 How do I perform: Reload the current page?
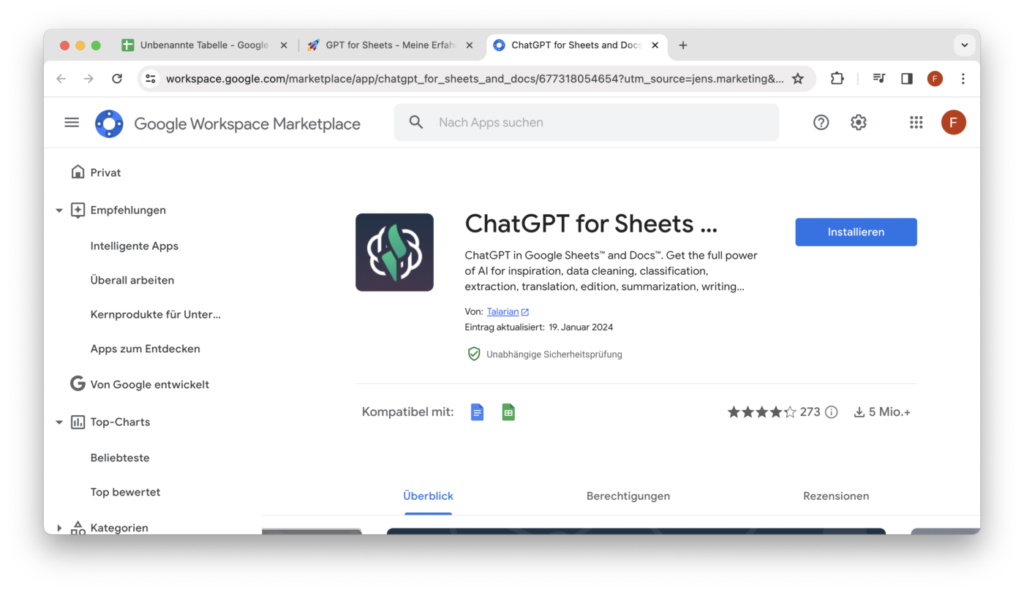pos(117,78)
